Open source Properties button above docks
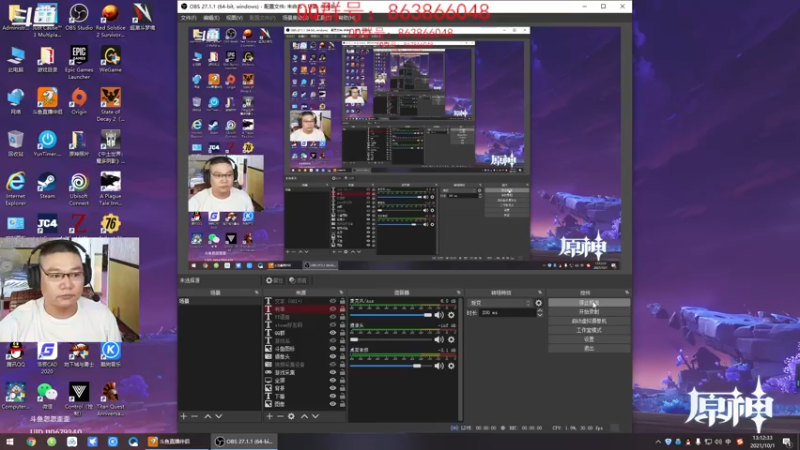This screenshot has height=450, width=800. pyautogui.click(x=274, y=281)
